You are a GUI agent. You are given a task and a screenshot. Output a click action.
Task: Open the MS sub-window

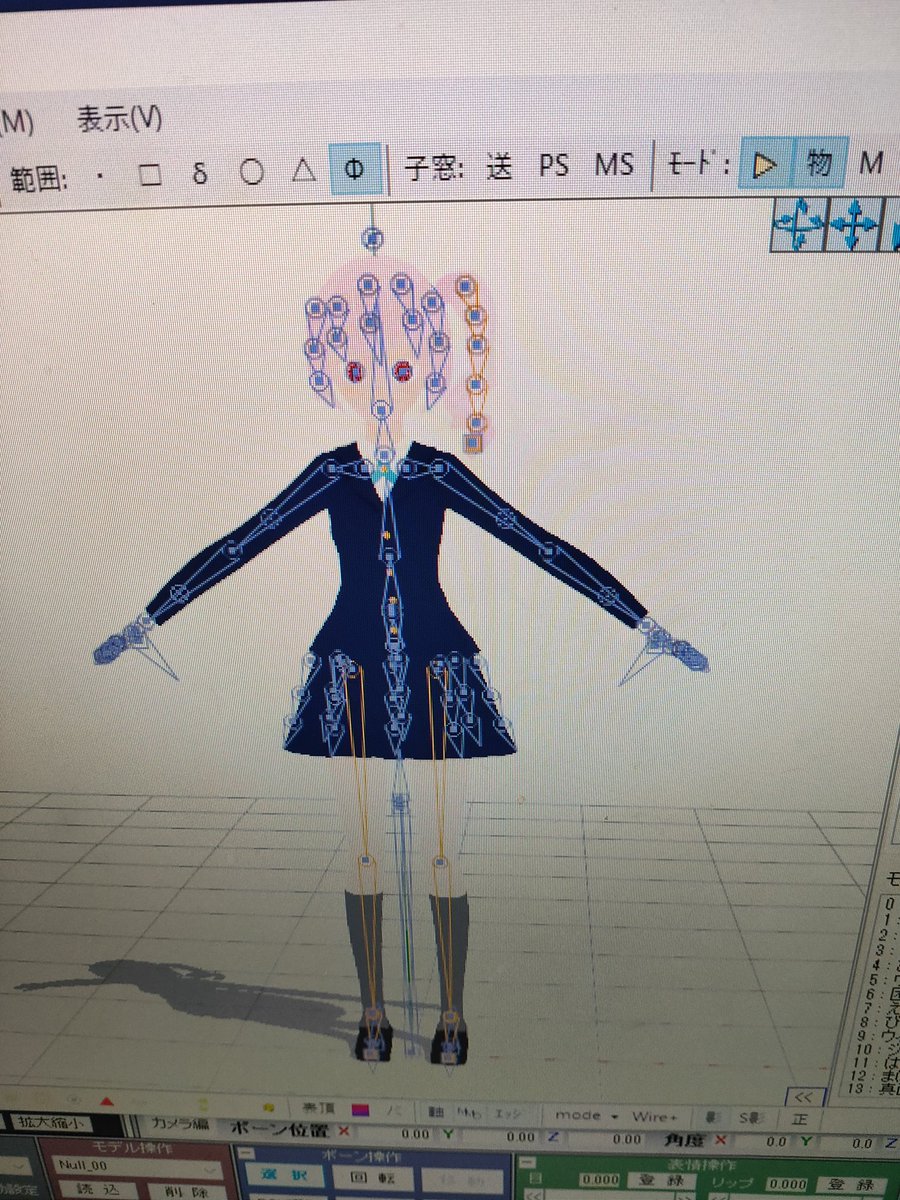pos(614,164)
